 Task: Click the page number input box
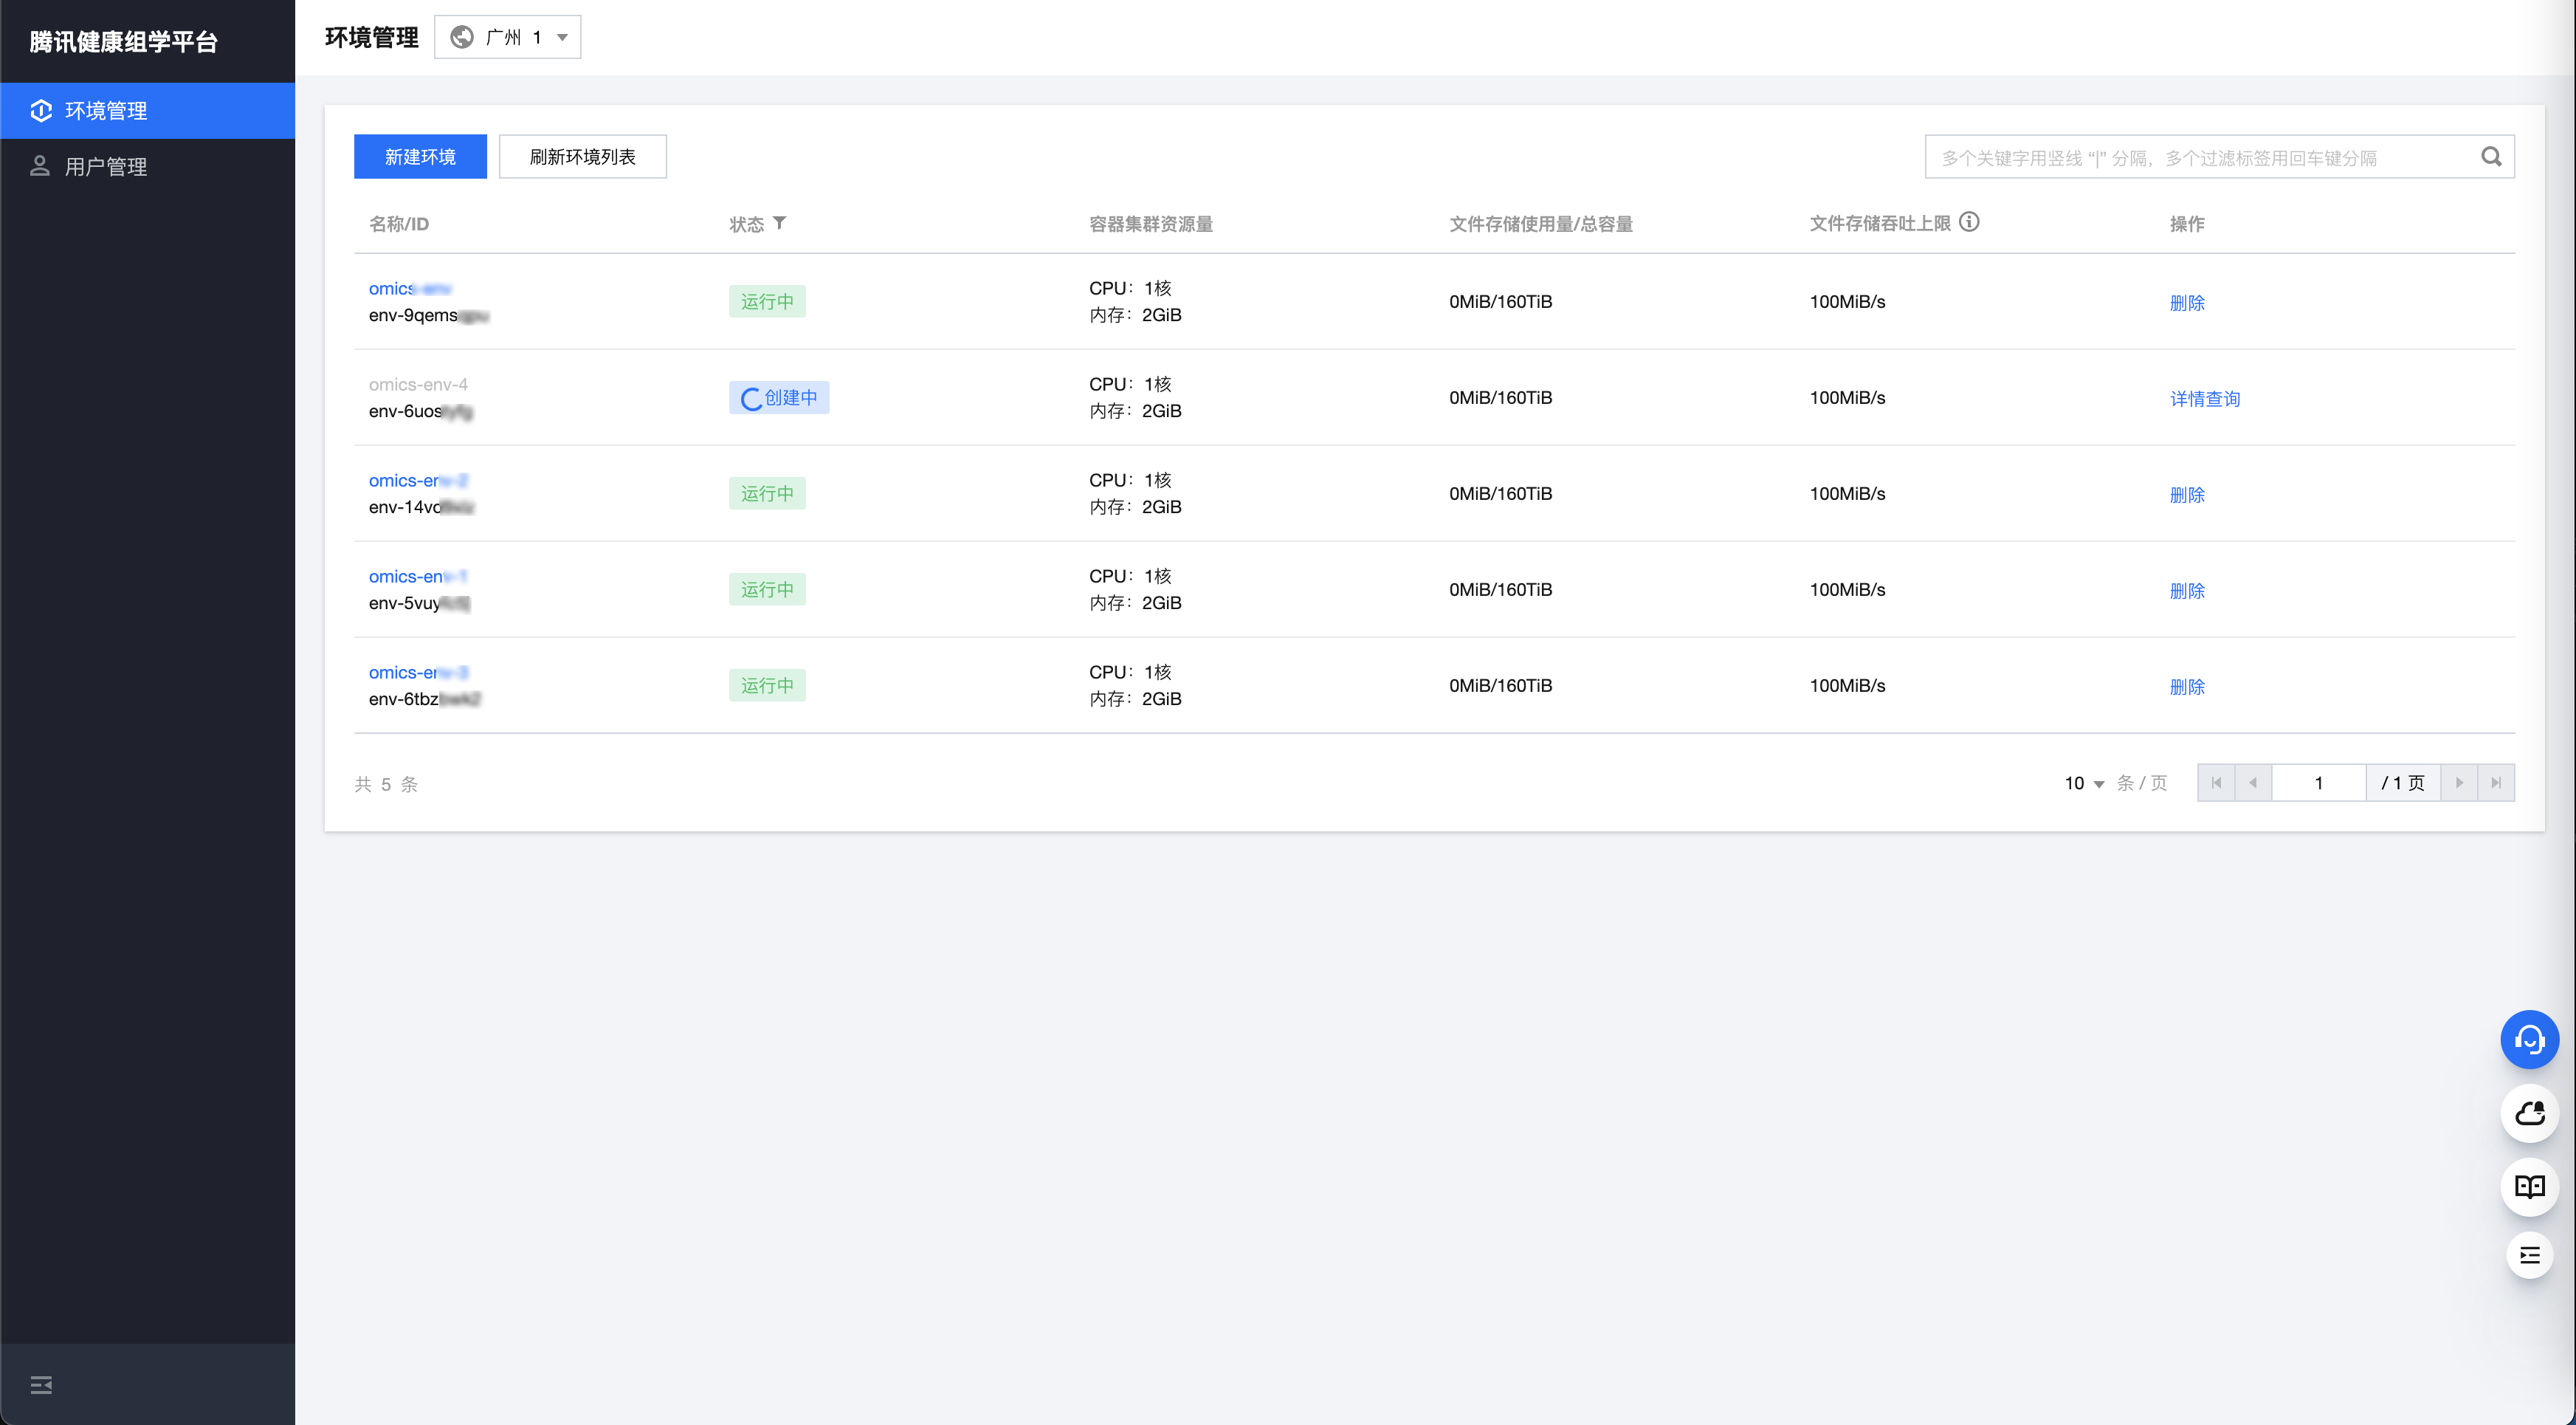tap(2317, 783)
